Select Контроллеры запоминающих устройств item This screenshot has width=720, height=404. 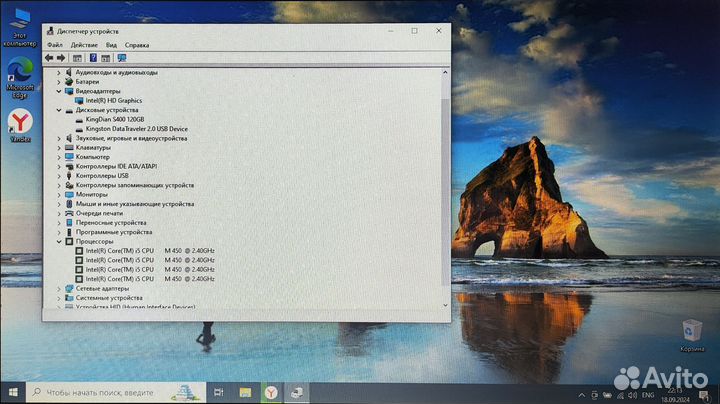(135, 185)
